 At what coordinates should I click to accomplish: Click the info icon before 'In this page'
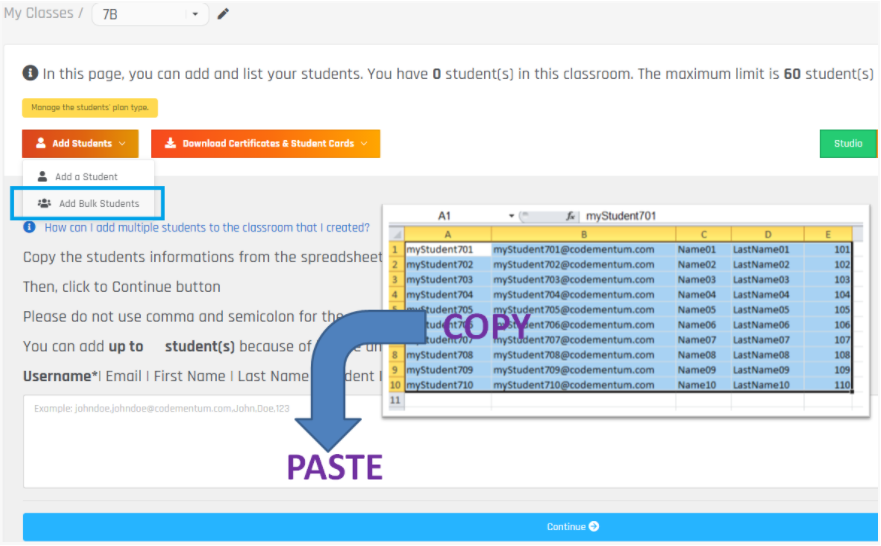point(30,73)
